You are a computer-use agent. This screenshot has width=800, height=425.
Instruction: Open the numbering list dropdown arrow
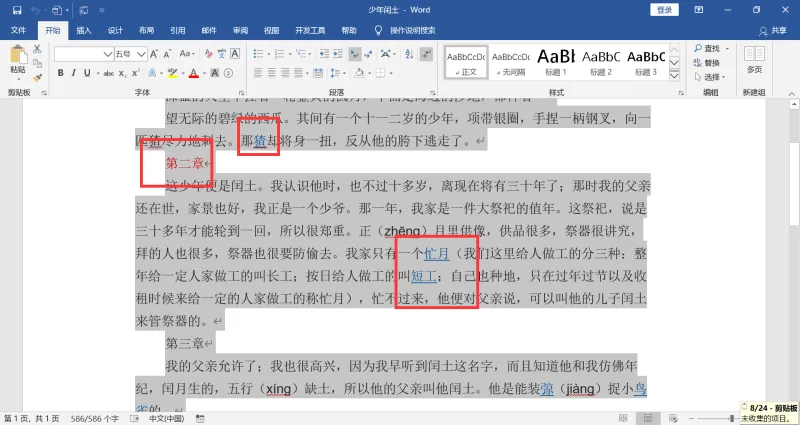coord(290,54)
